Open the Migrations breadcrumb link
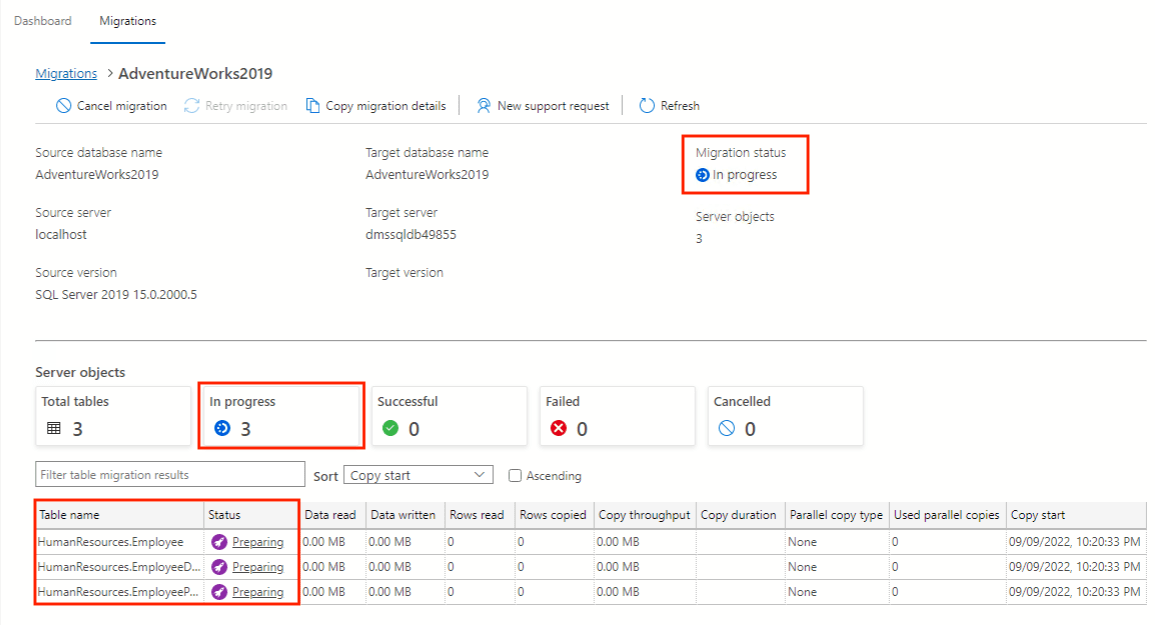This screenshot has width=1155, height=625. tap(65, 72)
